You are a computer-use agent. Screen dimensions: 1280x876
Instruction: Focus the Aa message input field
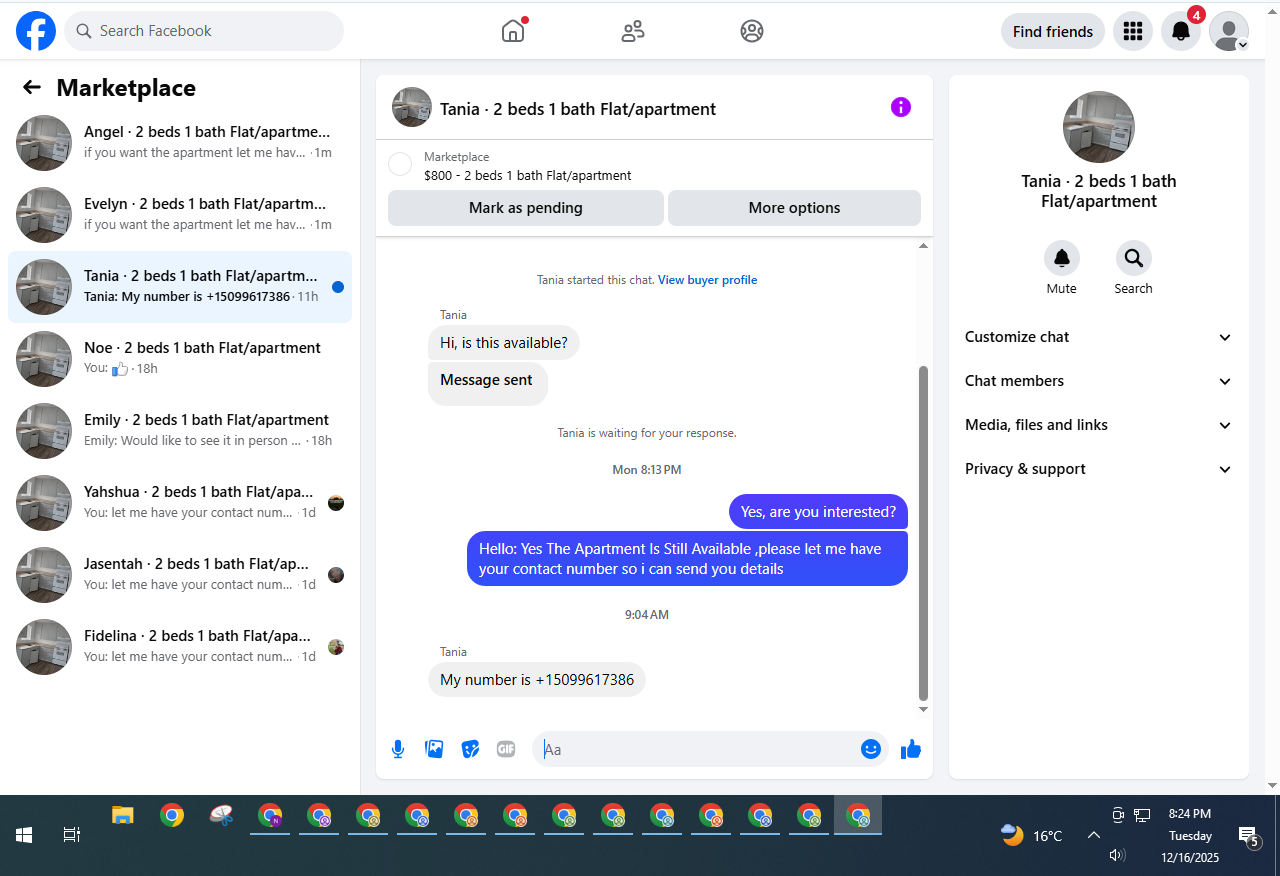[x=698, y=749]
